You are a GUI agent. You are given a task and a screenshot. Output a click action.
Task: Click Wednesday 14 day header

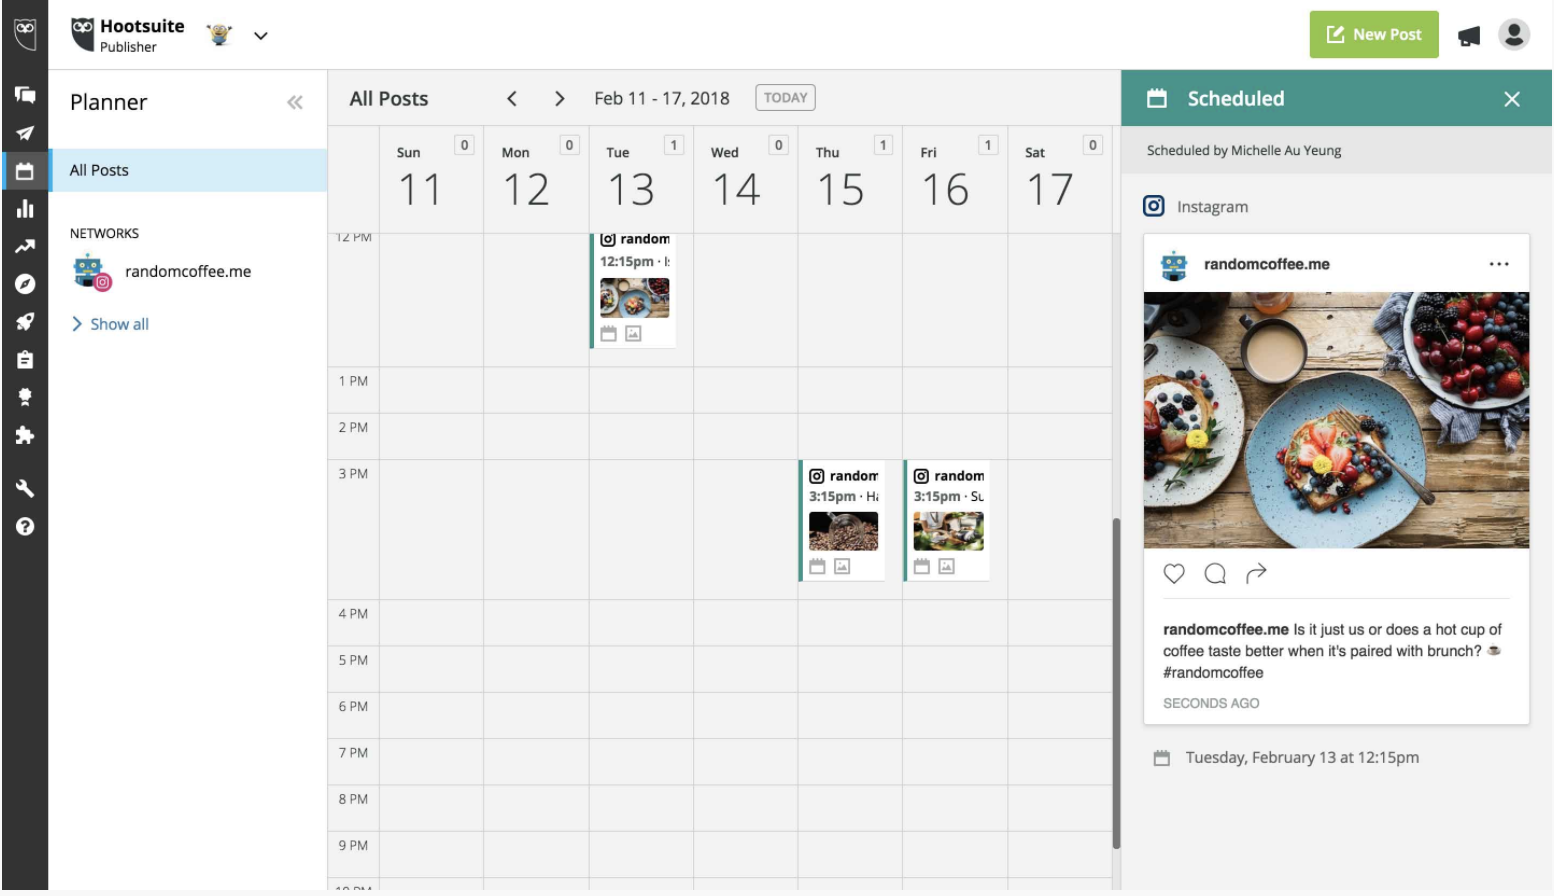click(746, 180)
